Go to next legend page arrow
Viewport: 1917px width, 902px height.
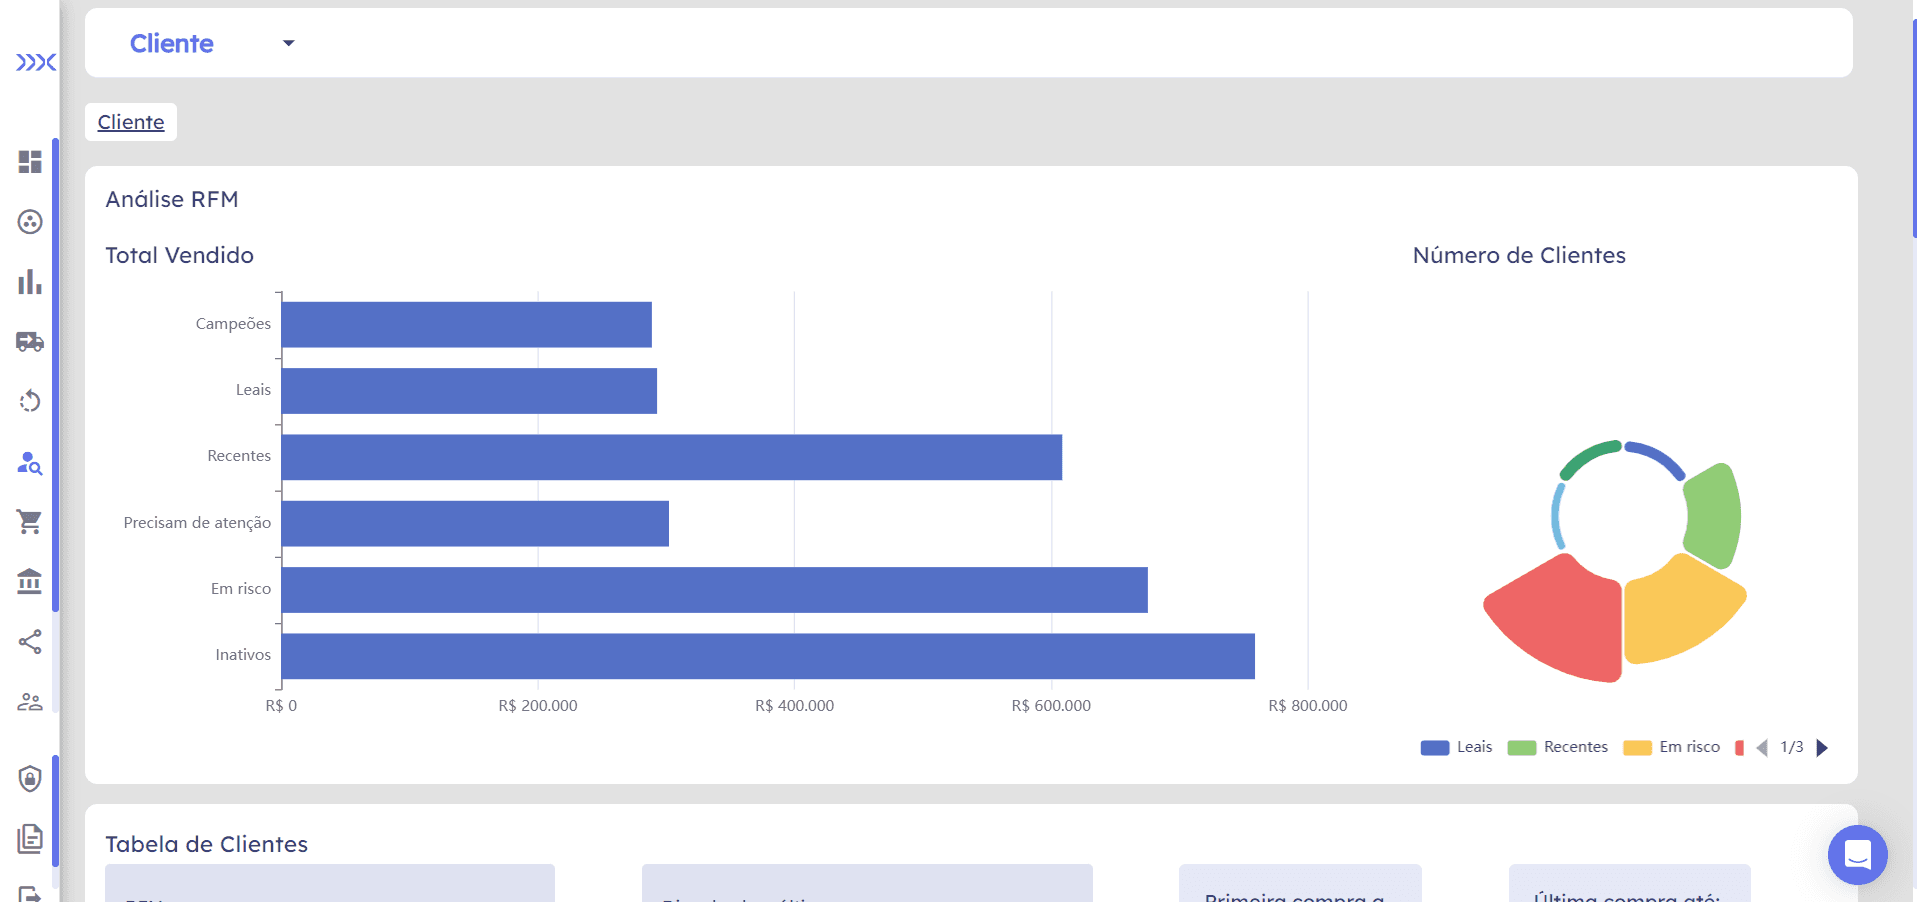tap(1822, 748)
